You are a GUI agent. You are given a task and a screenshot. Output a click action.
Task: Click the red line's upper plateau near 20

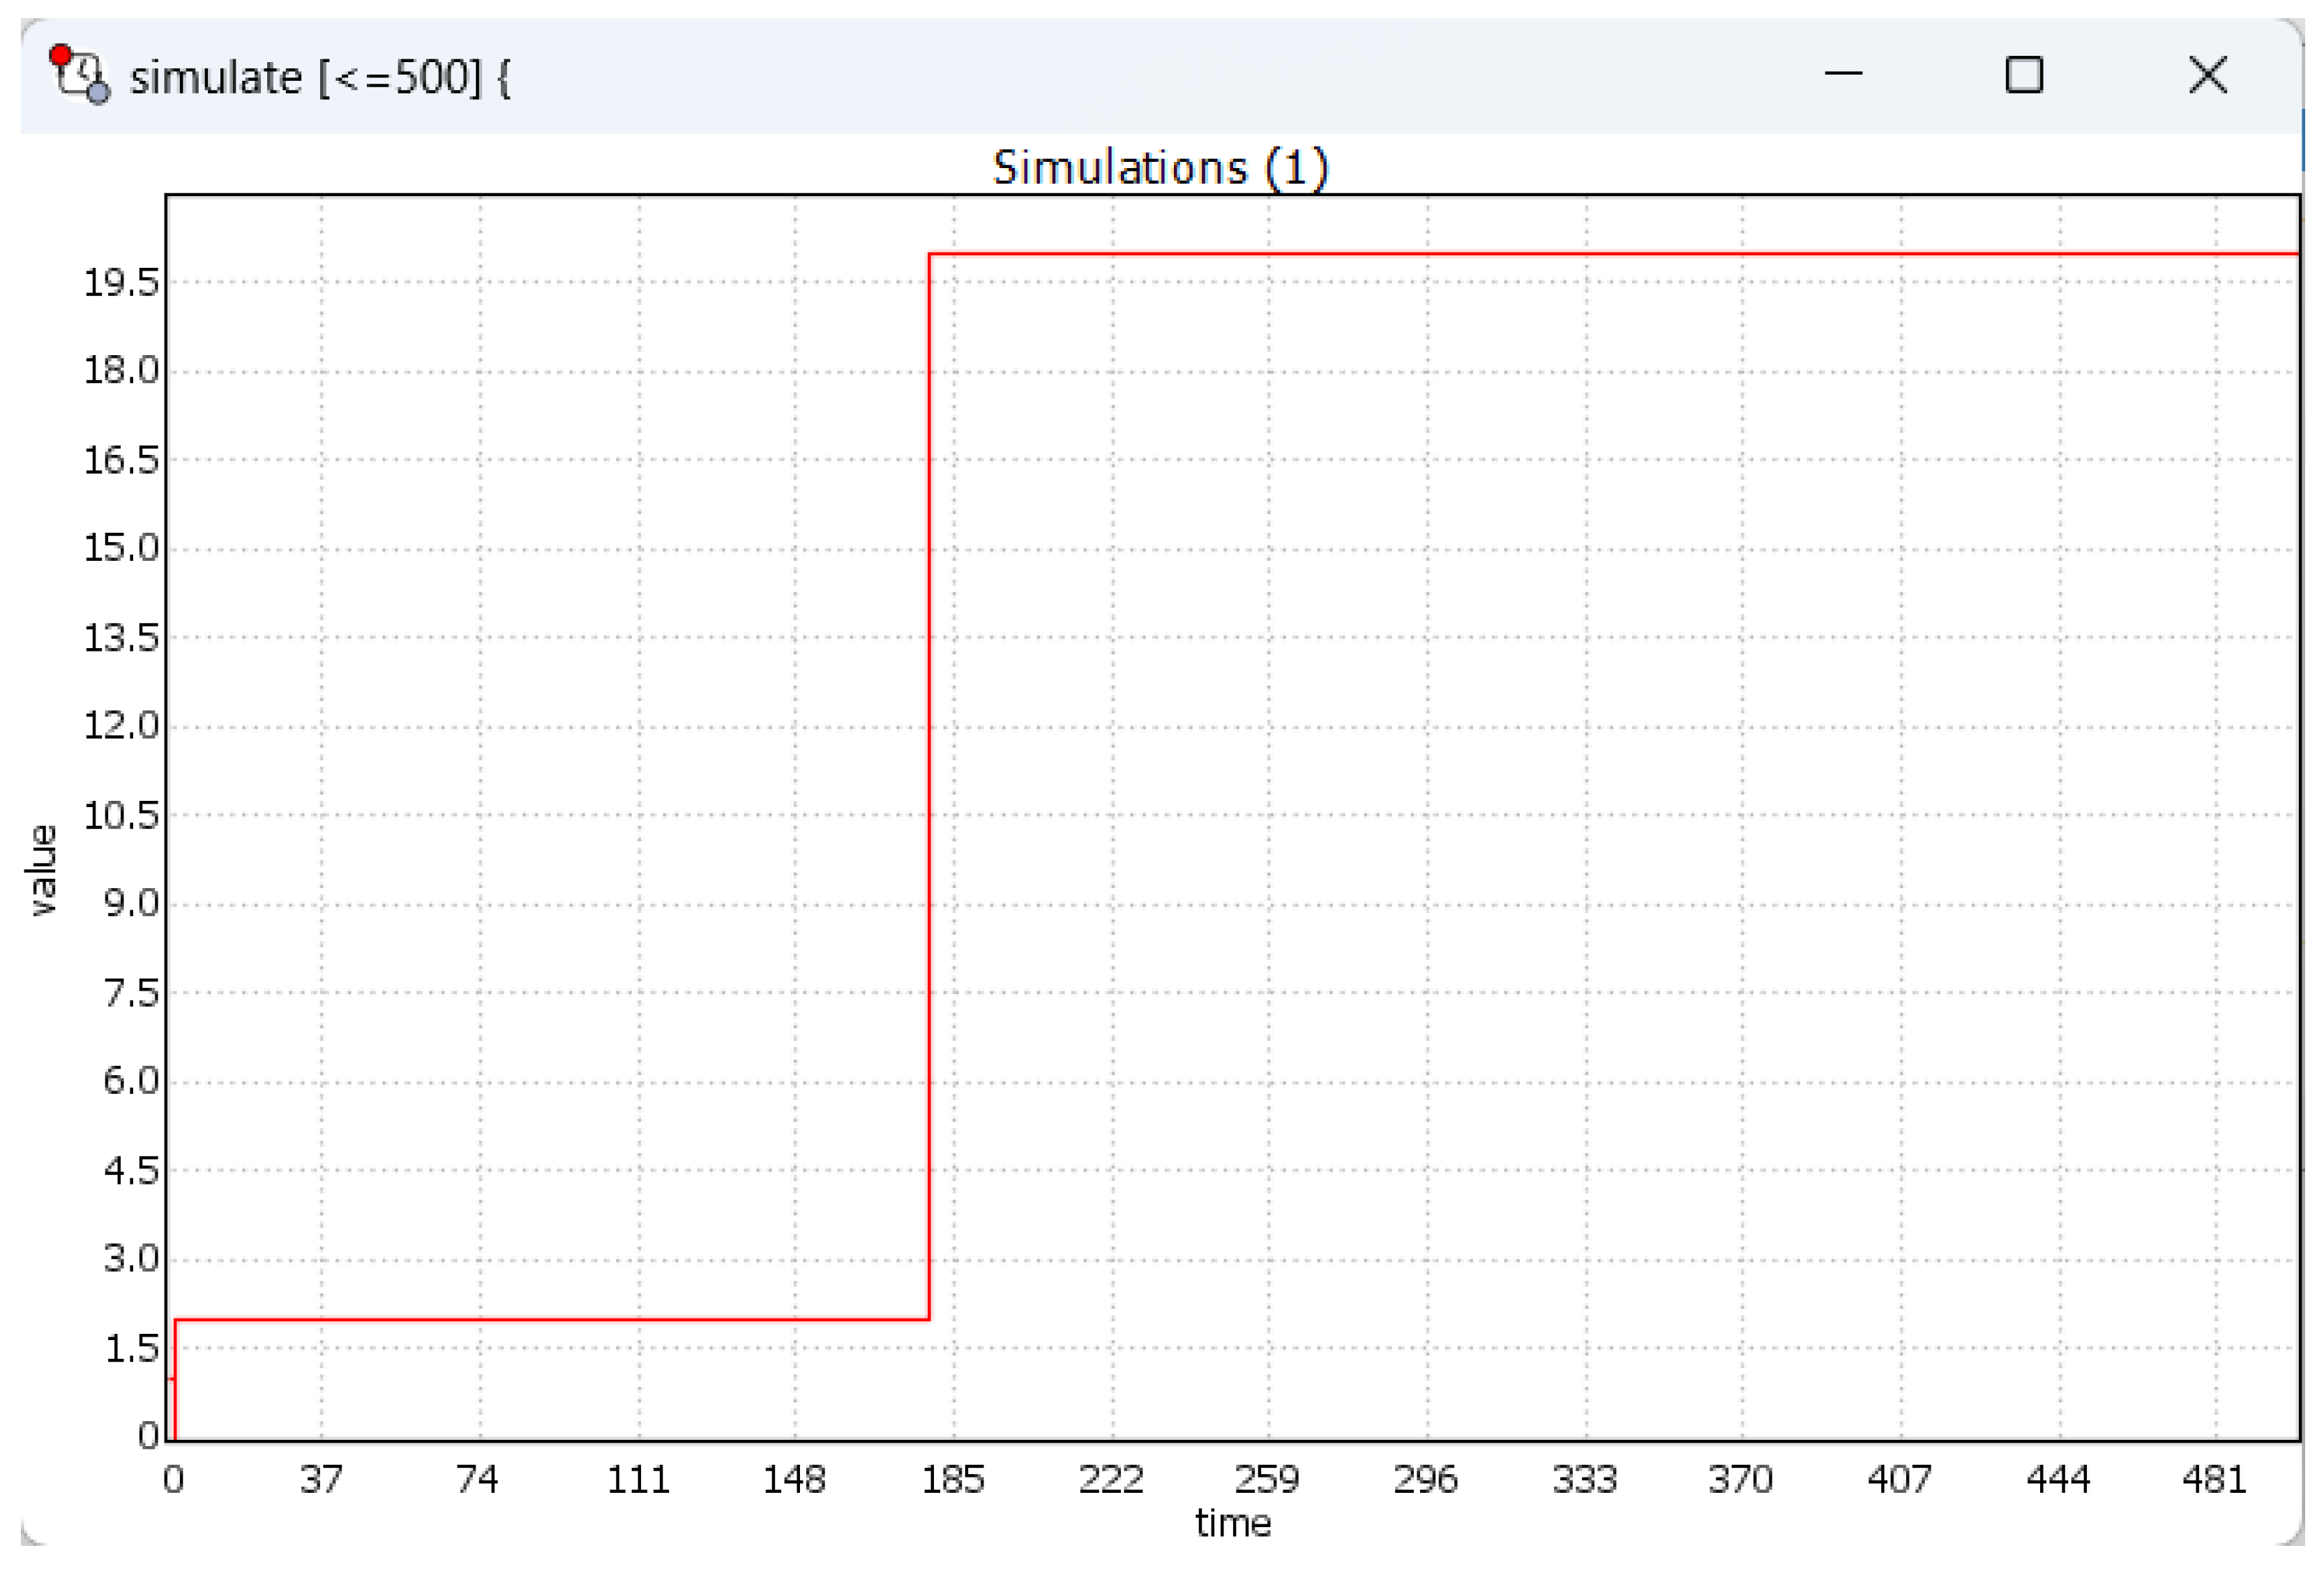(x=1600, y=254)
